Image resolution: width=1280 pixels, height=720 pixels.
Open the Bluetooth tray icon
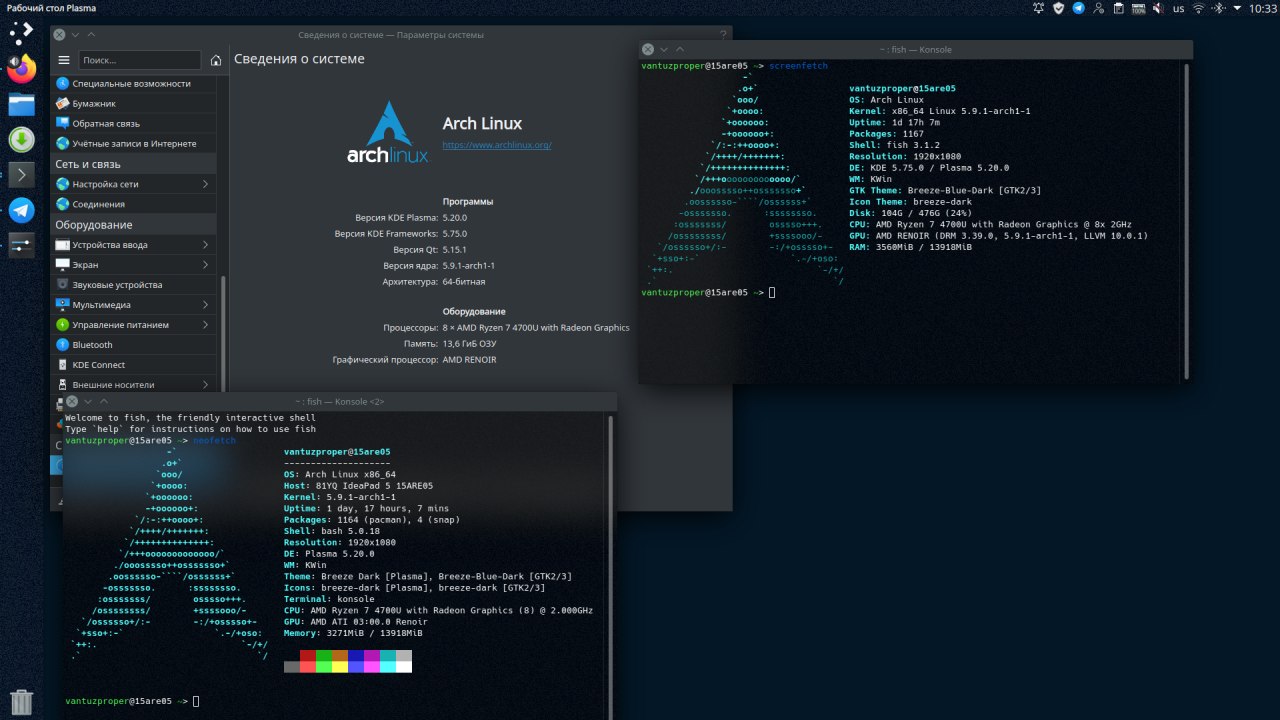pyautogui.click(x=1219, y=8)
